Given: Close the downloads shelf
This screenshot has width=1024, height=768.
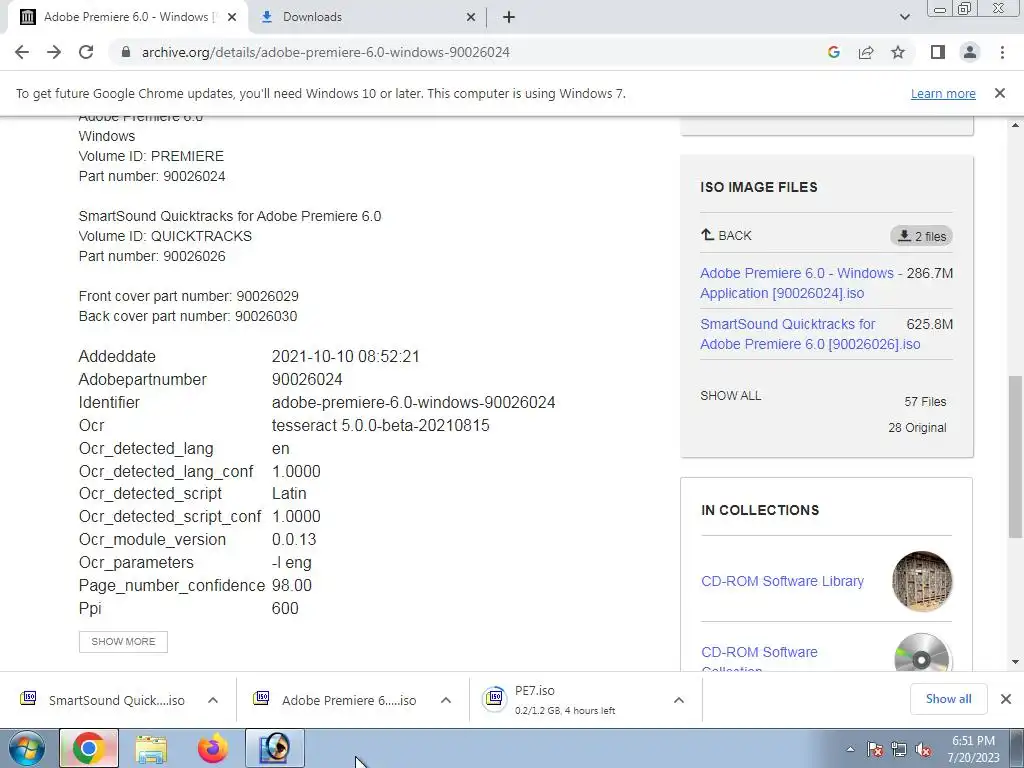Looking at the screenshot, I should (1006, 699).
